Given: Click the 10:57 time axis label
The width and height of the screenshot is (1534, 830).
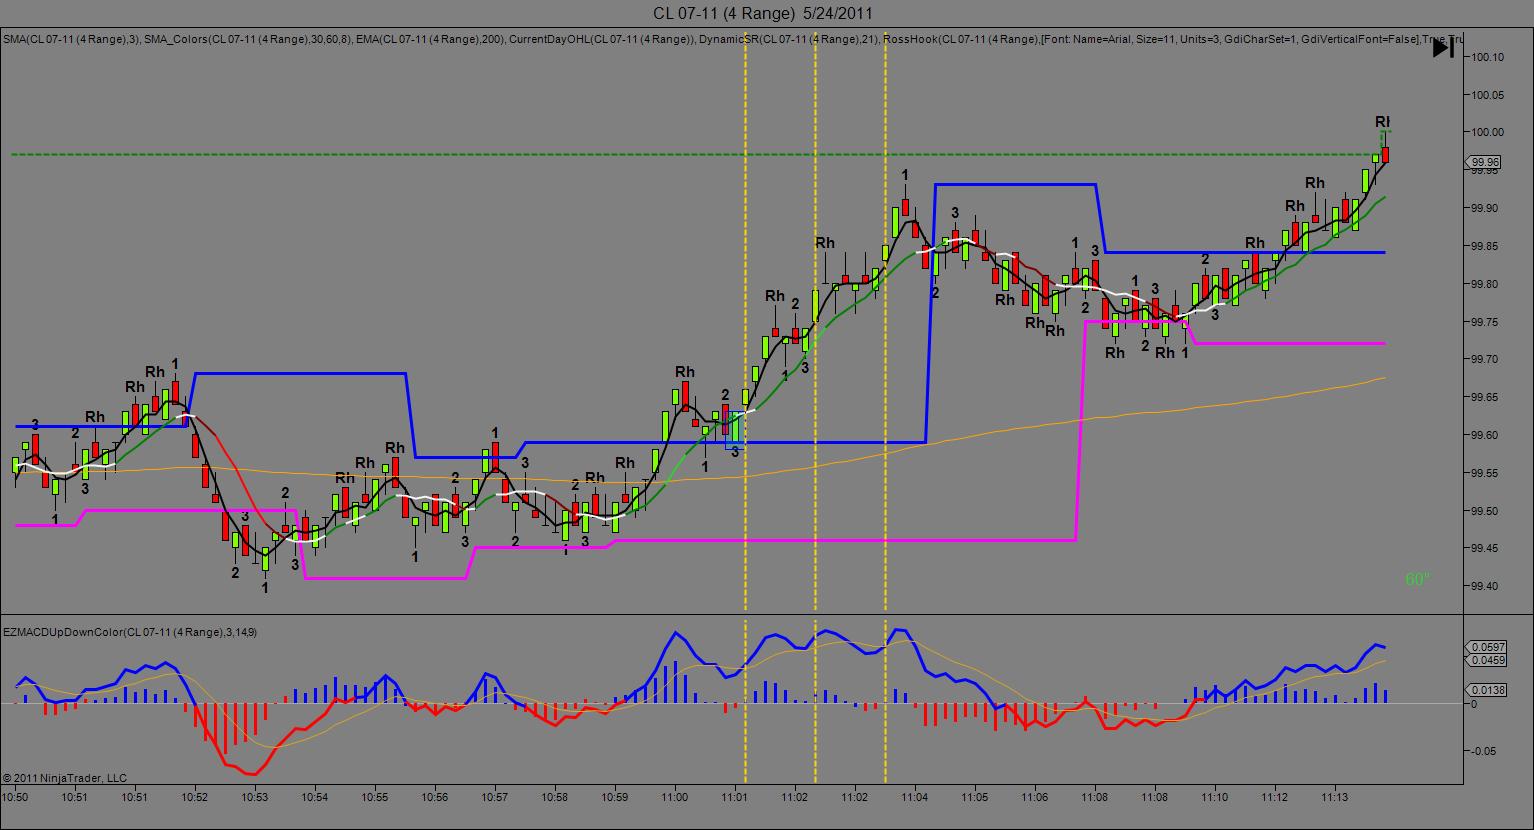Looking at the screenshot, I should pos(495,797).
